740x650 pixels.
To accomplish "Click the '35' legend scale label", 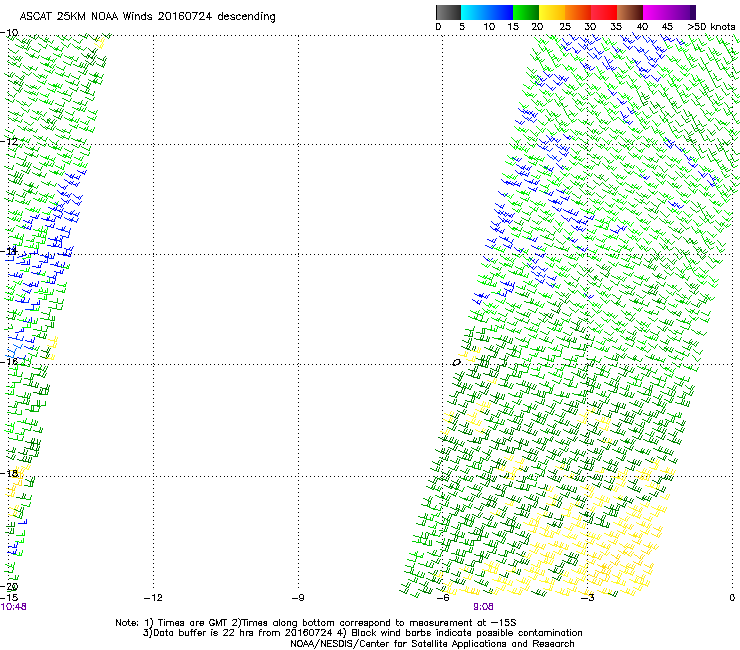I will (616, 26).
